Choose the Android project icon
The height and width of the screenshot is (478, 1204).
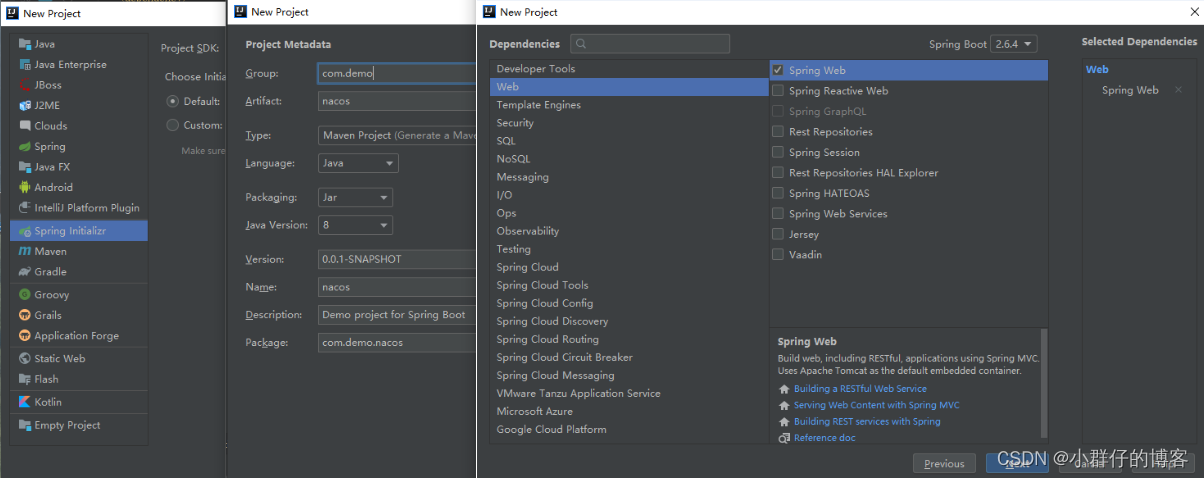(x=25, y=187)
